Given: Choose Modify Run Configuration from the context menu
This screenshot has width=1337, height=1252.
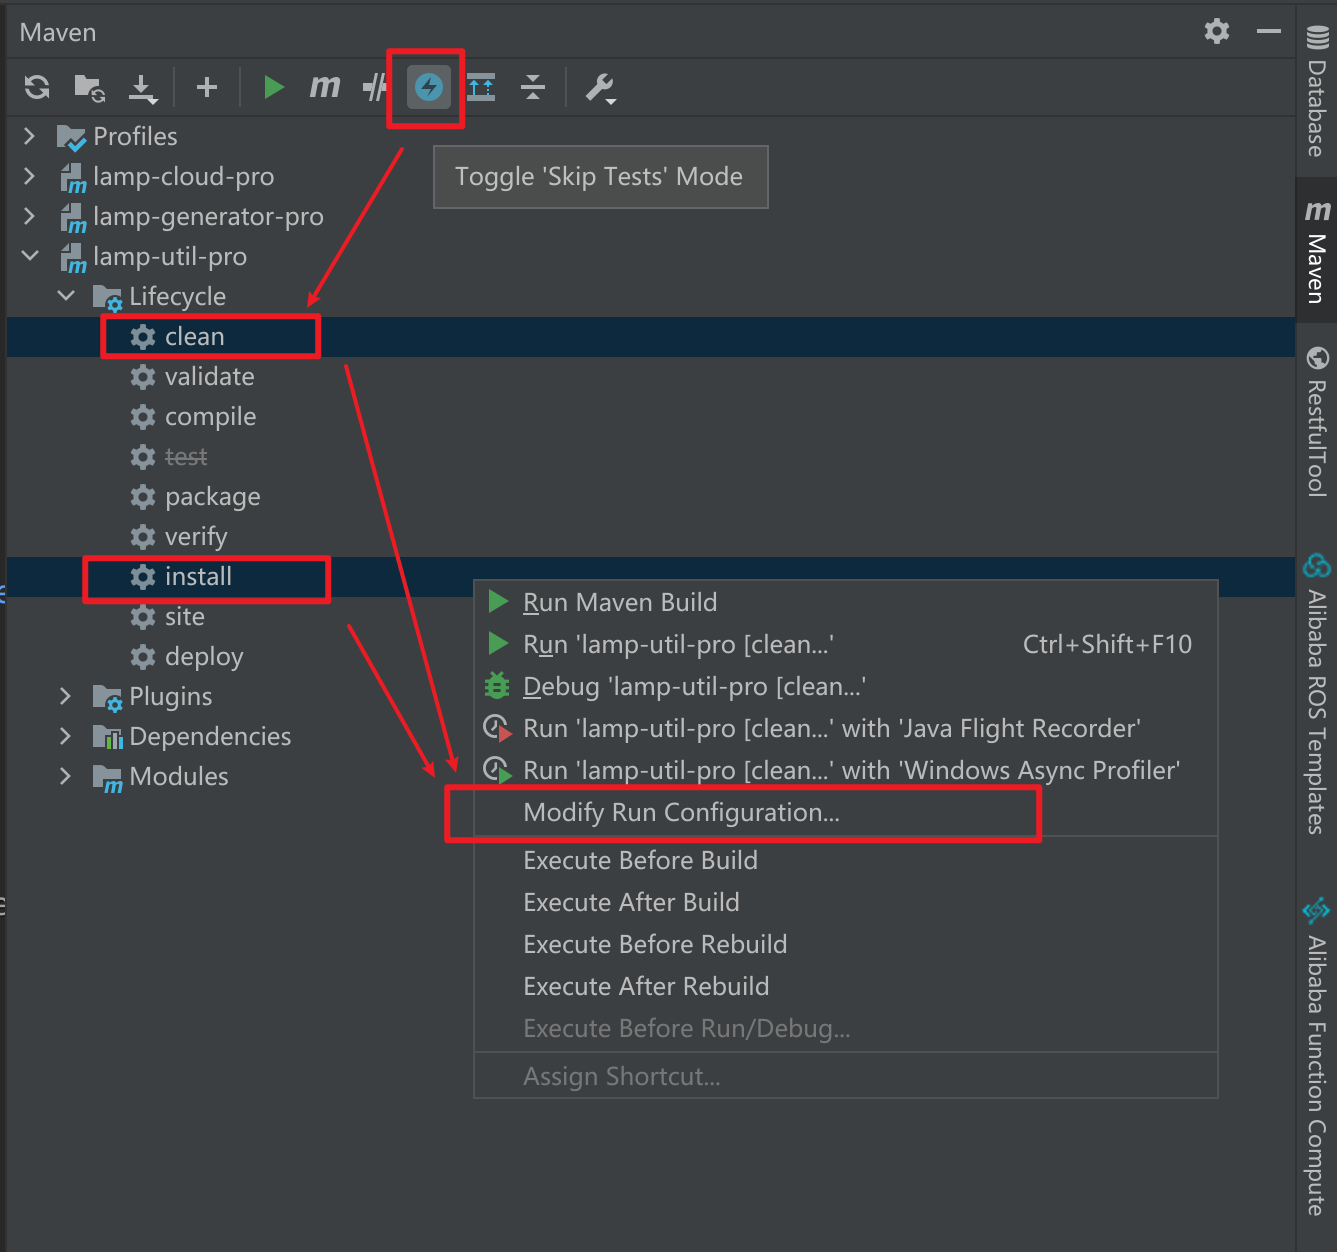Looking at the screenshot, I should 681,813.
